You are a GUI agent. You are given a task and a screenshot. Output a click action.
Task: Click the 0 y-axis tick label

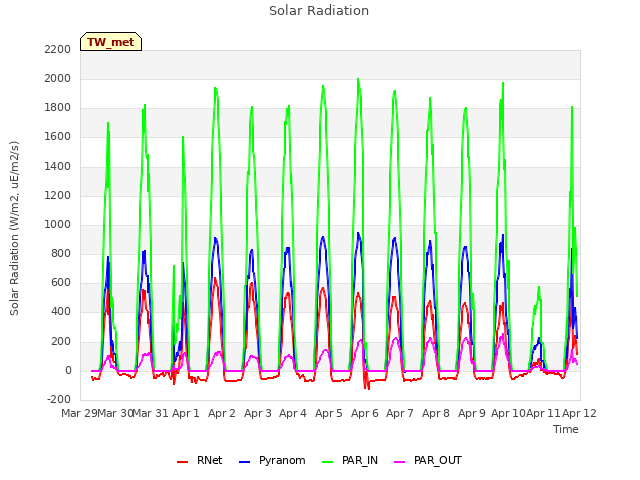[68, 370]
